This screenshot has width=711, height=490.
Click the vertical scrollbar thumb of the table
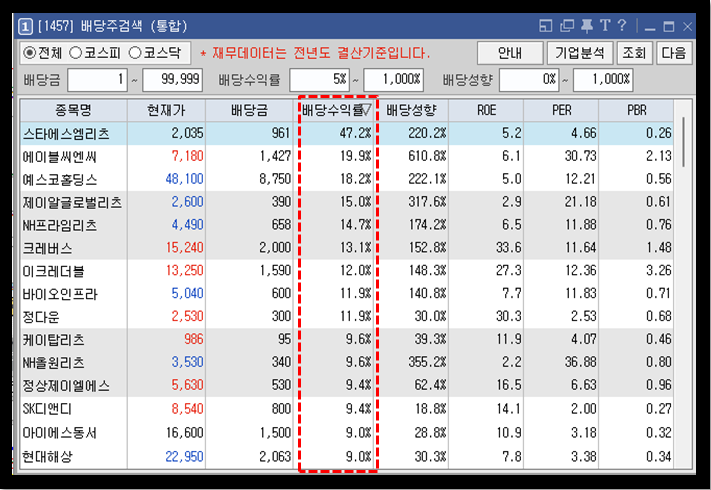(683, 142)
